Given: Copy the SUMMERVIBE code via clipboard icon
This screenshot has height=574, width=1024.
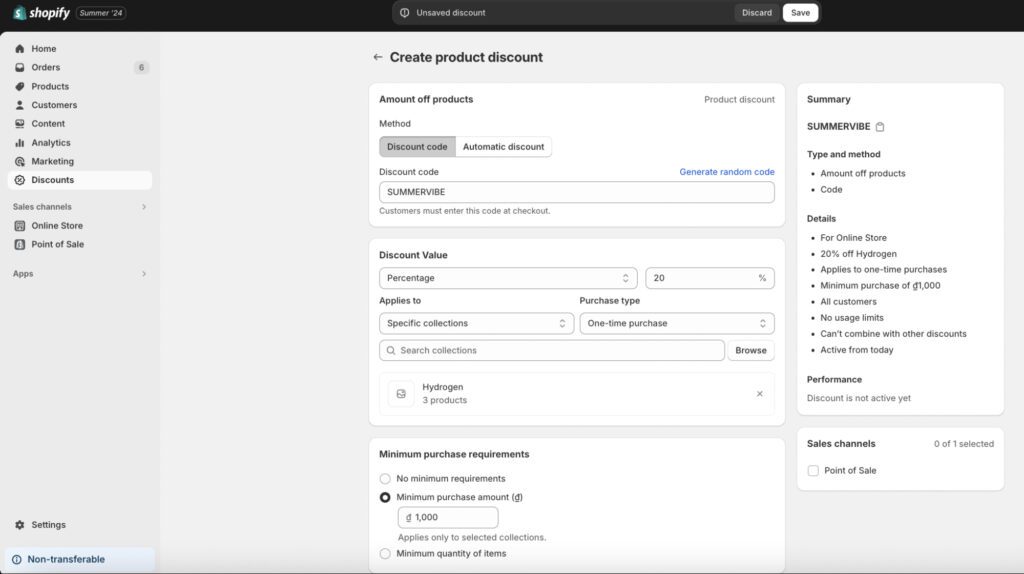Looking at the screenshot, I should 880,127.
